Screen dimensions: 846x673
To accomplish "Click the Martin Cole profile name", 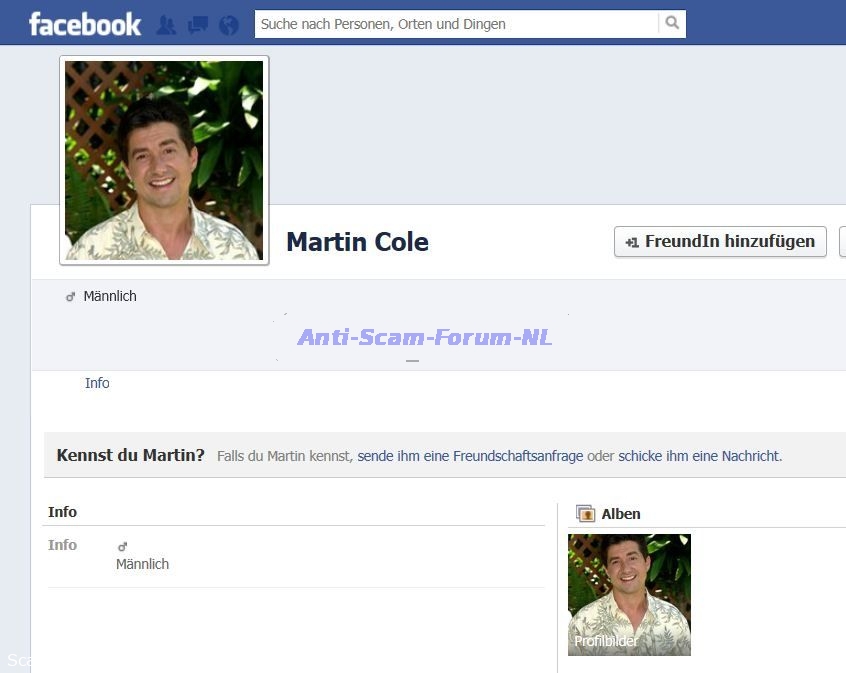I will pyautogui.click(x=357, y=242).
